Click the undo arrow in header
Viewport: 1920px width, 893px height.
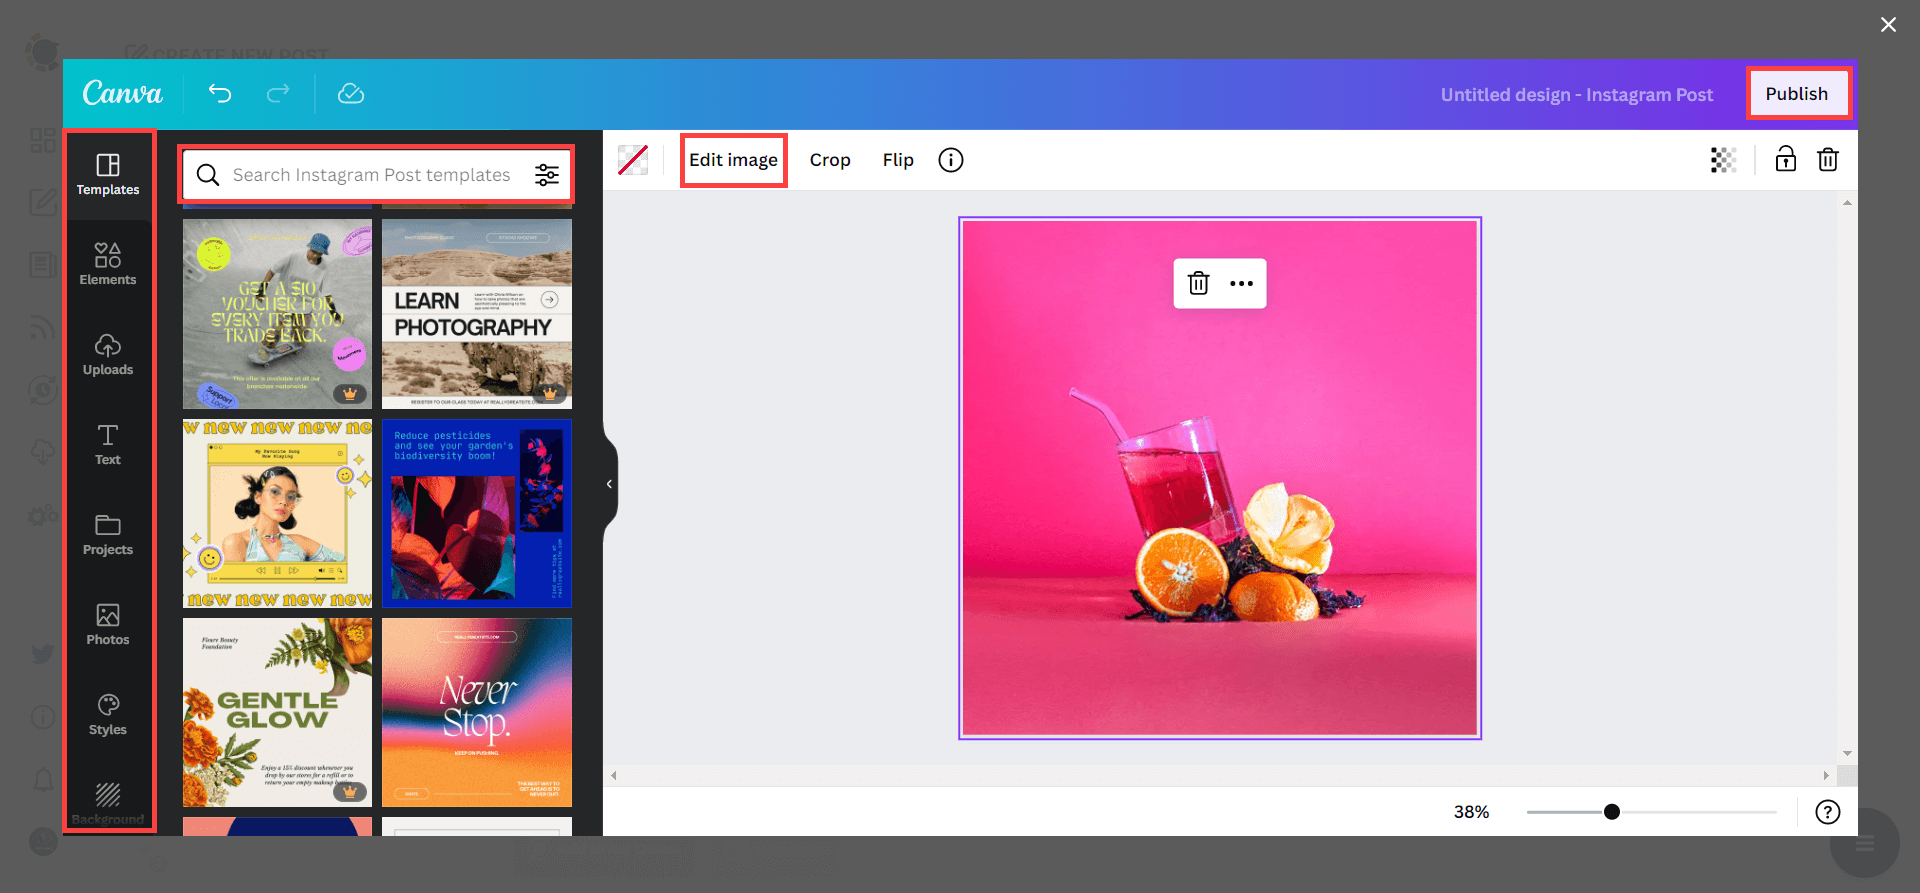220,94
